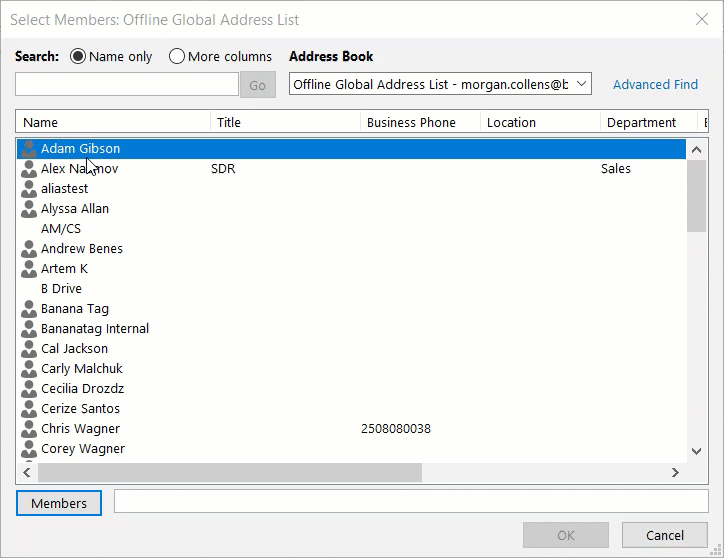Screen dimensions: 724x558
Task: Select the Cerize Santos entry
Action: [x=351, y=409]
